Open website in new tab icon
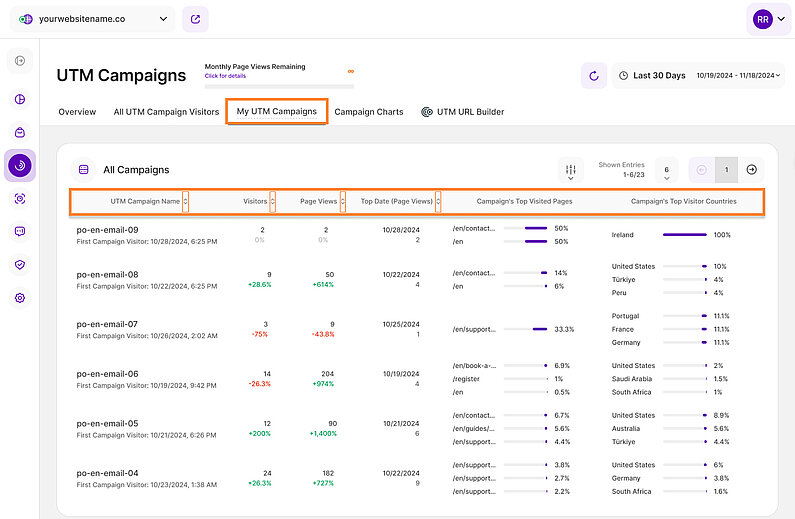The image size is (795, 519). coord(195,18)
